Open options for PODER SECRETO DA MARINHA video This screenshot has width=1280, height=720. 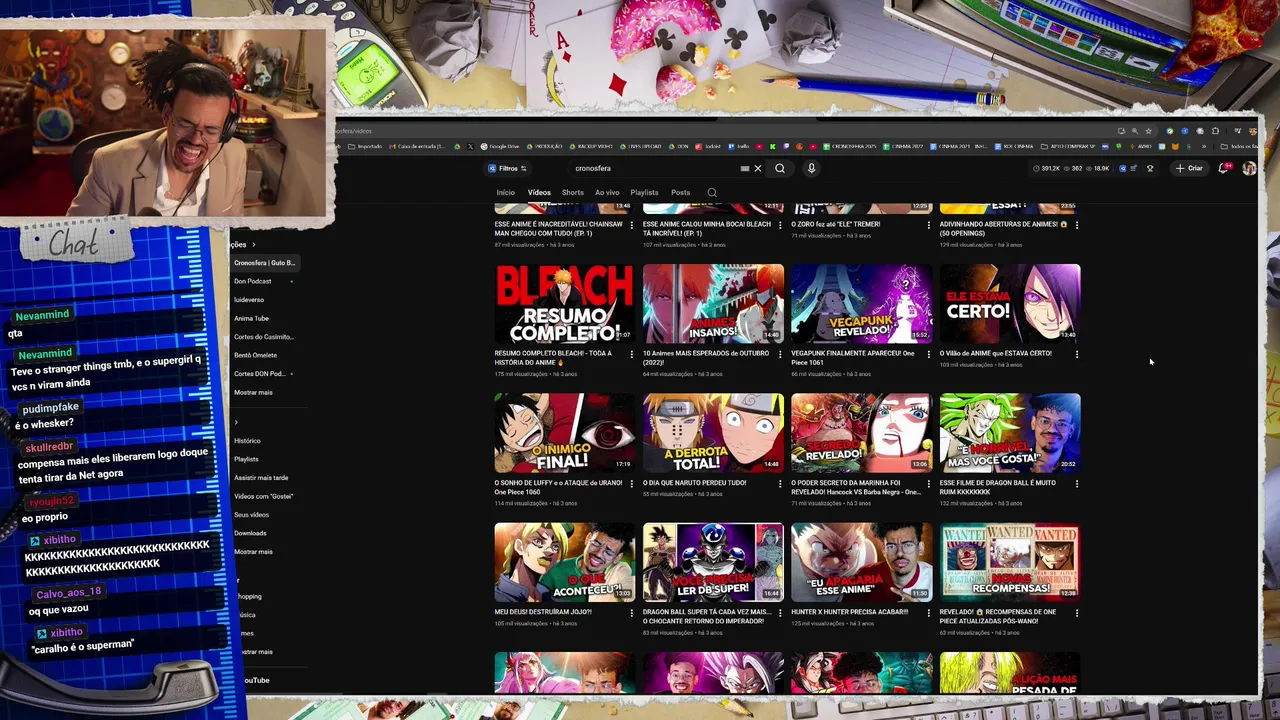[x=928, y=483]
